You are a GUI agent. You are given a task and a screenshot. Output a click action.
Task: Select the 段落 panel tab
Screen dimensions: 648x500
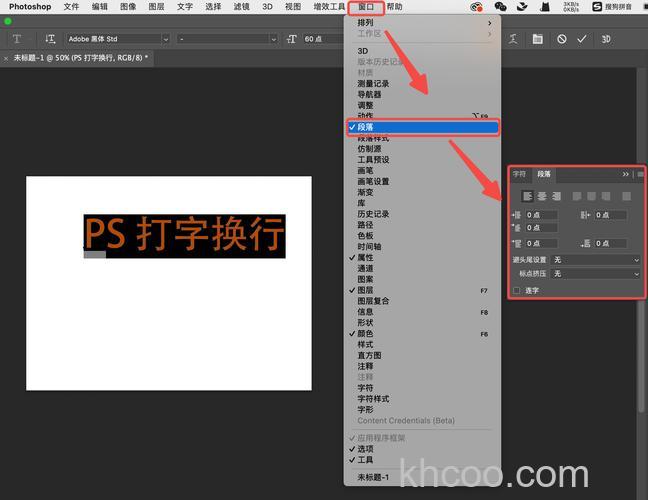click(x=544, y=174)
